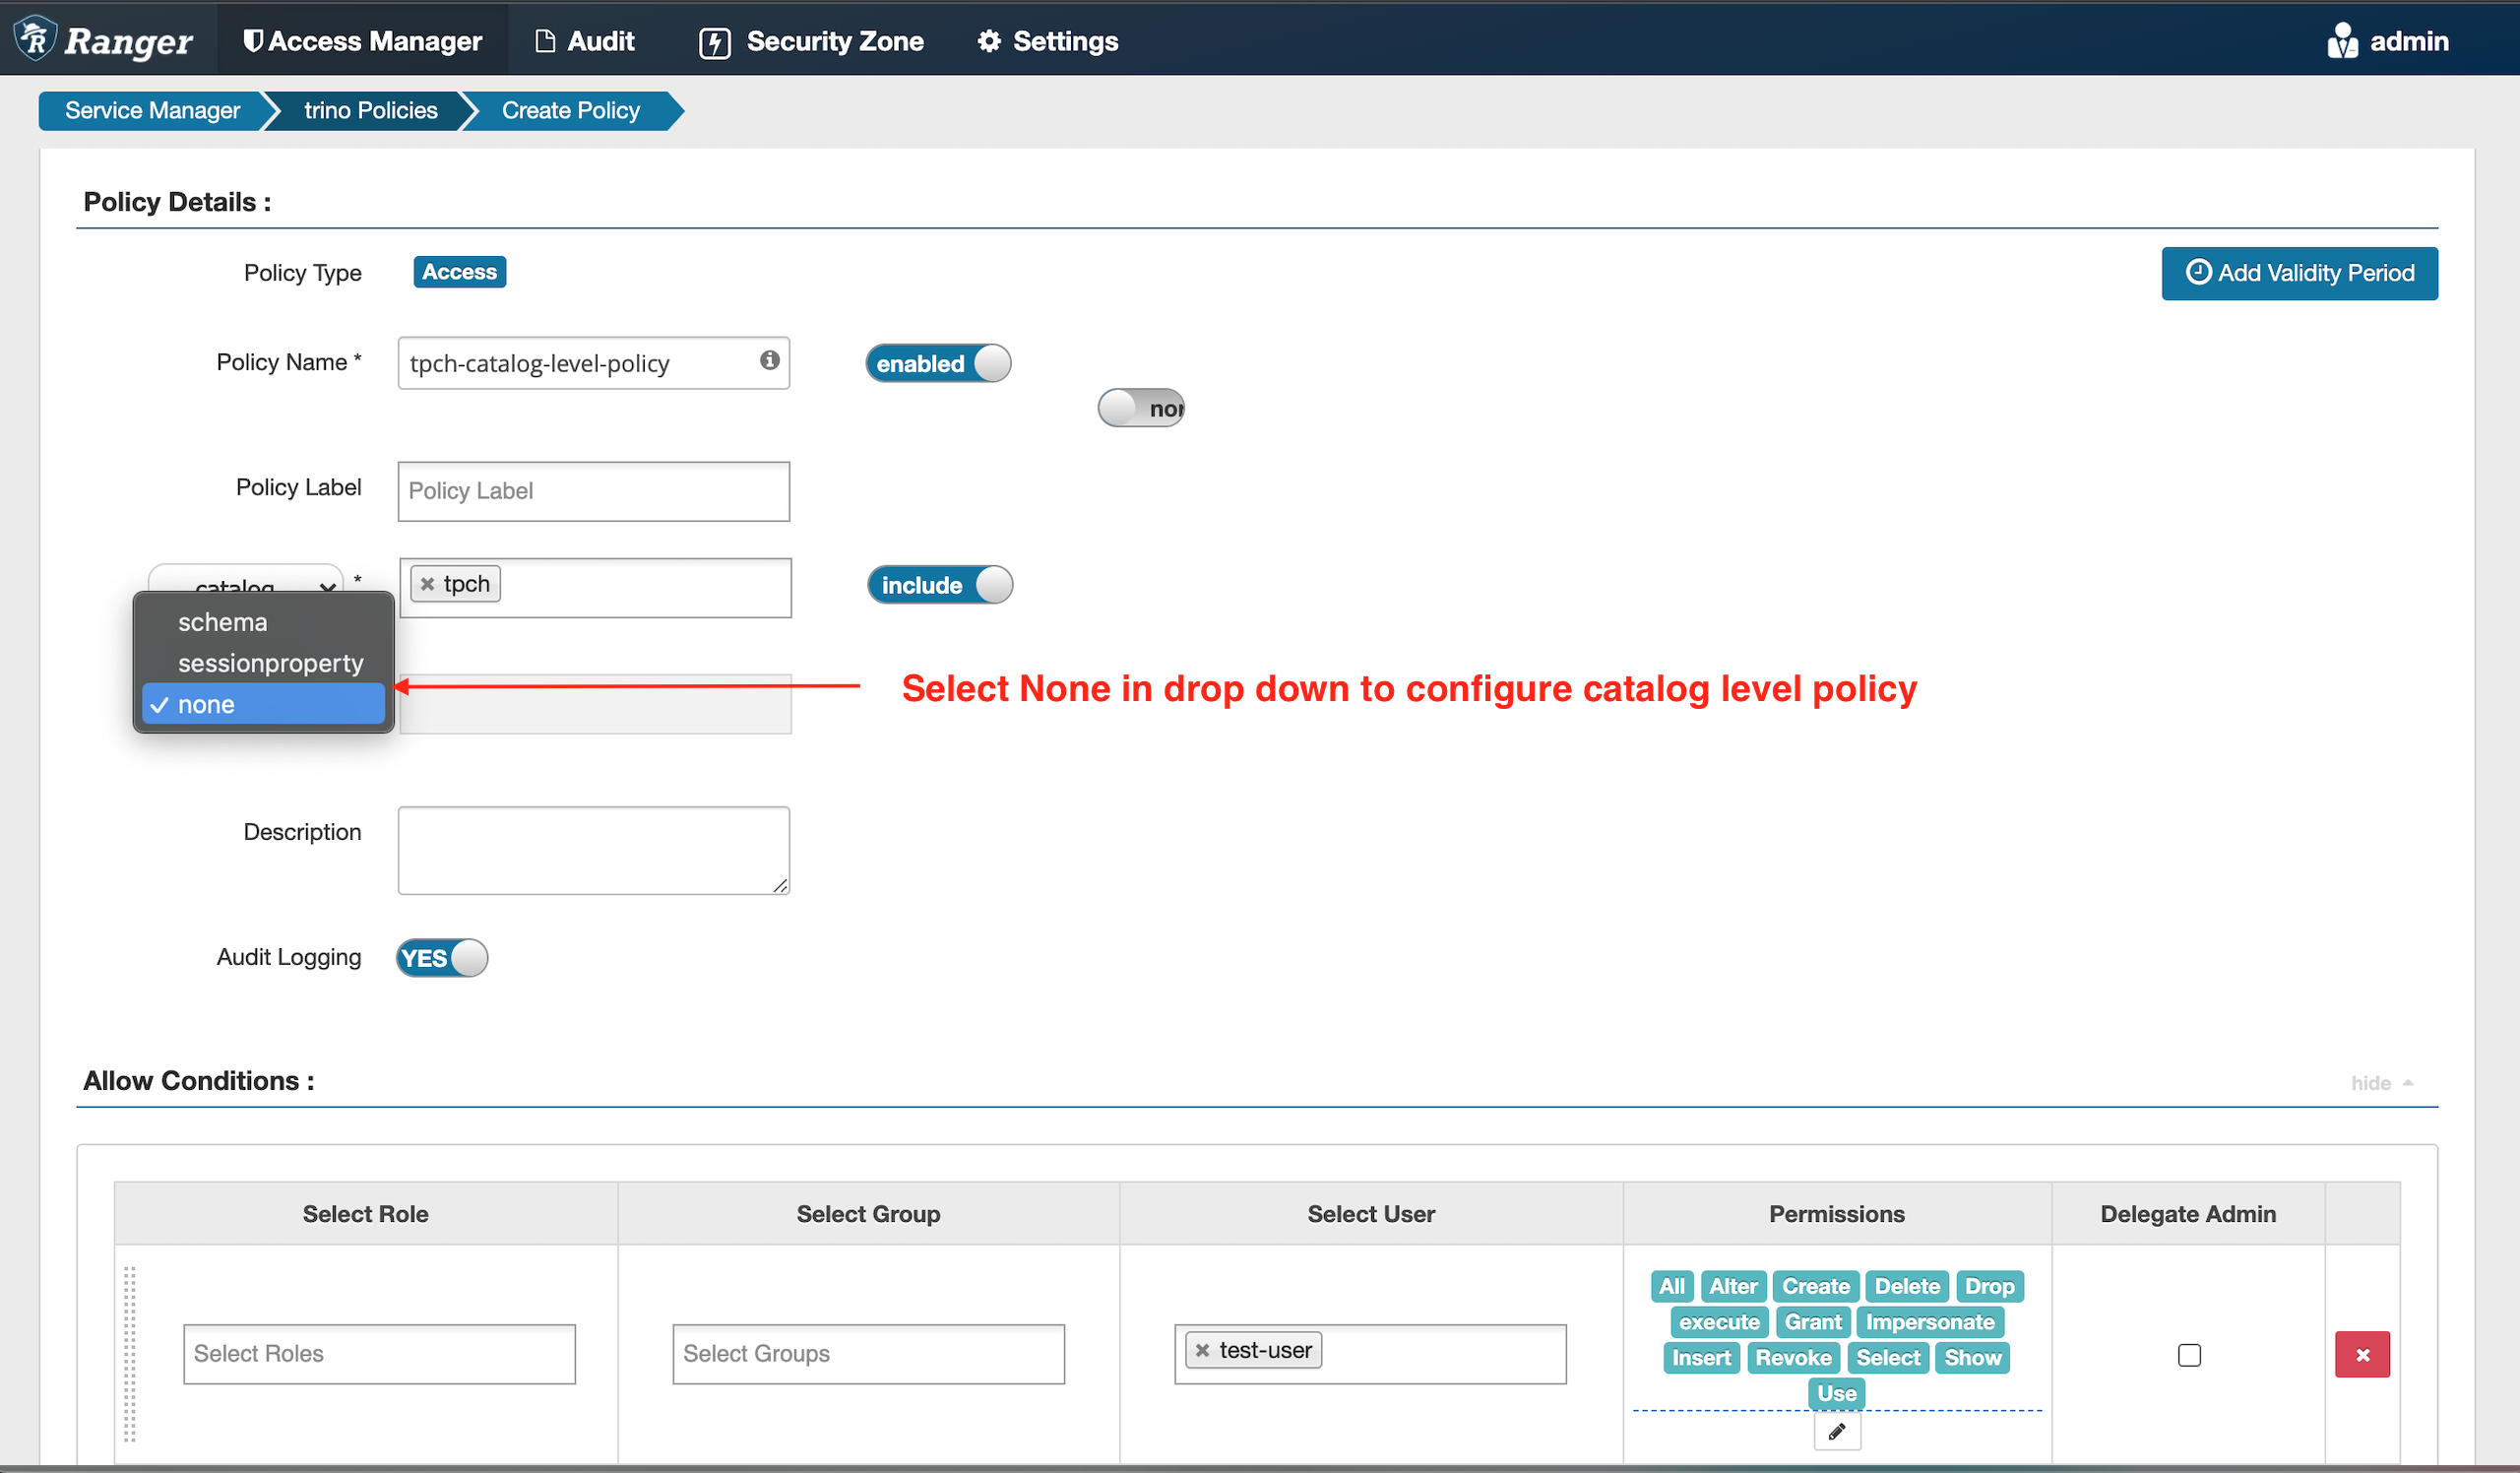The image size is (2520, 1473).
Task: Select schema from resource dropdown
Action: [222, 622]
